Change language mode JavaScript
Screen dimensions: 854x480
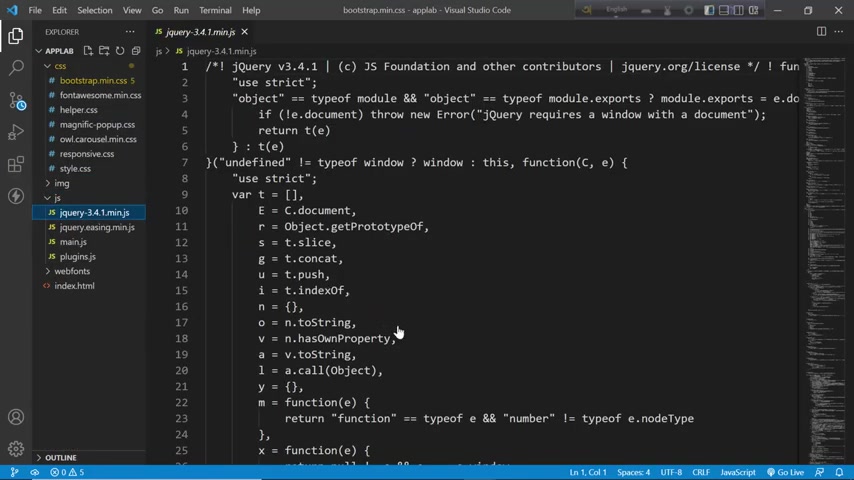coord(738,472)
